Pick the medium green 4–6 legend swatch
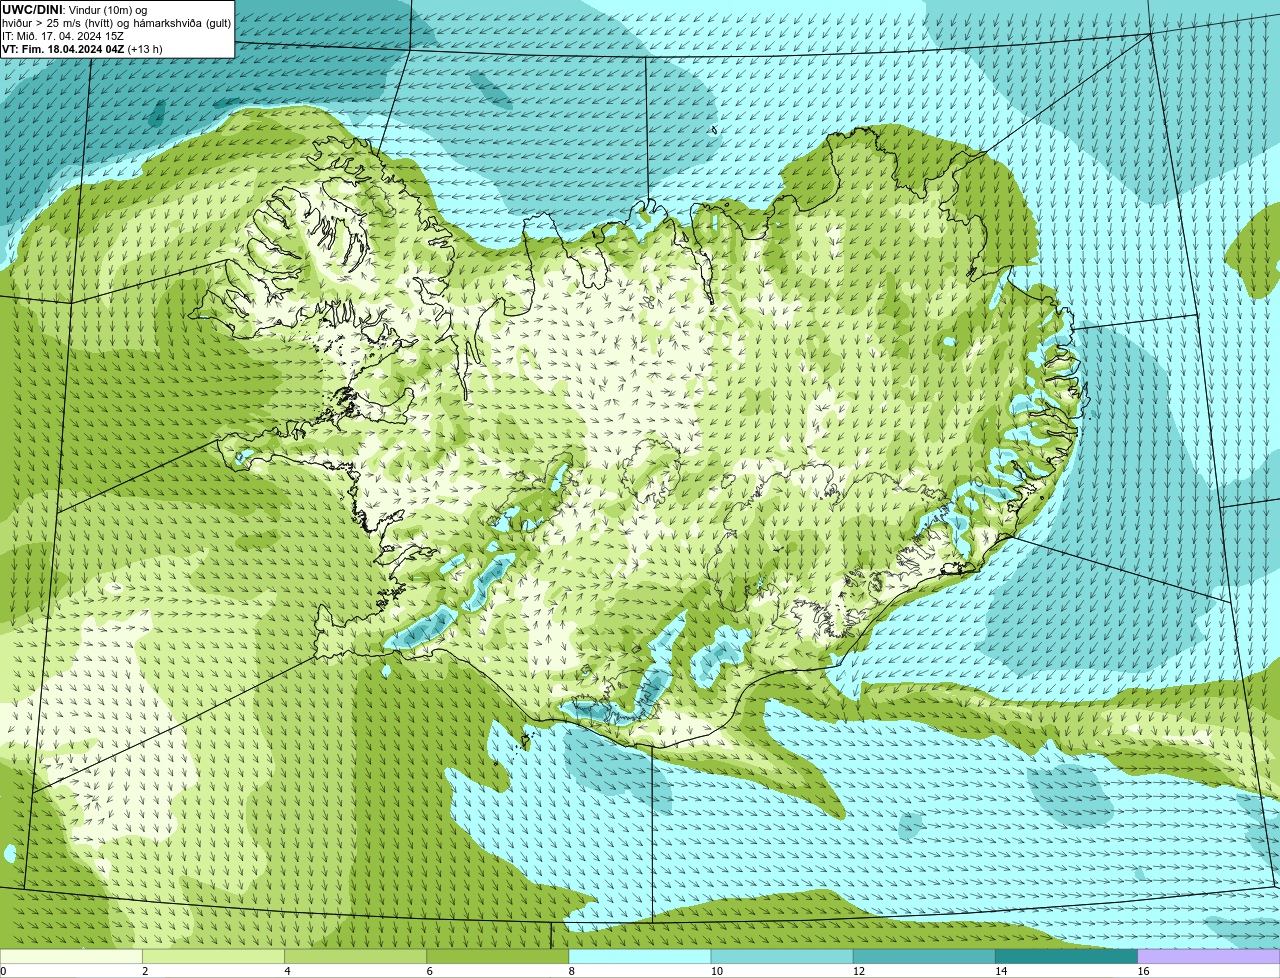 coord(356,956)
